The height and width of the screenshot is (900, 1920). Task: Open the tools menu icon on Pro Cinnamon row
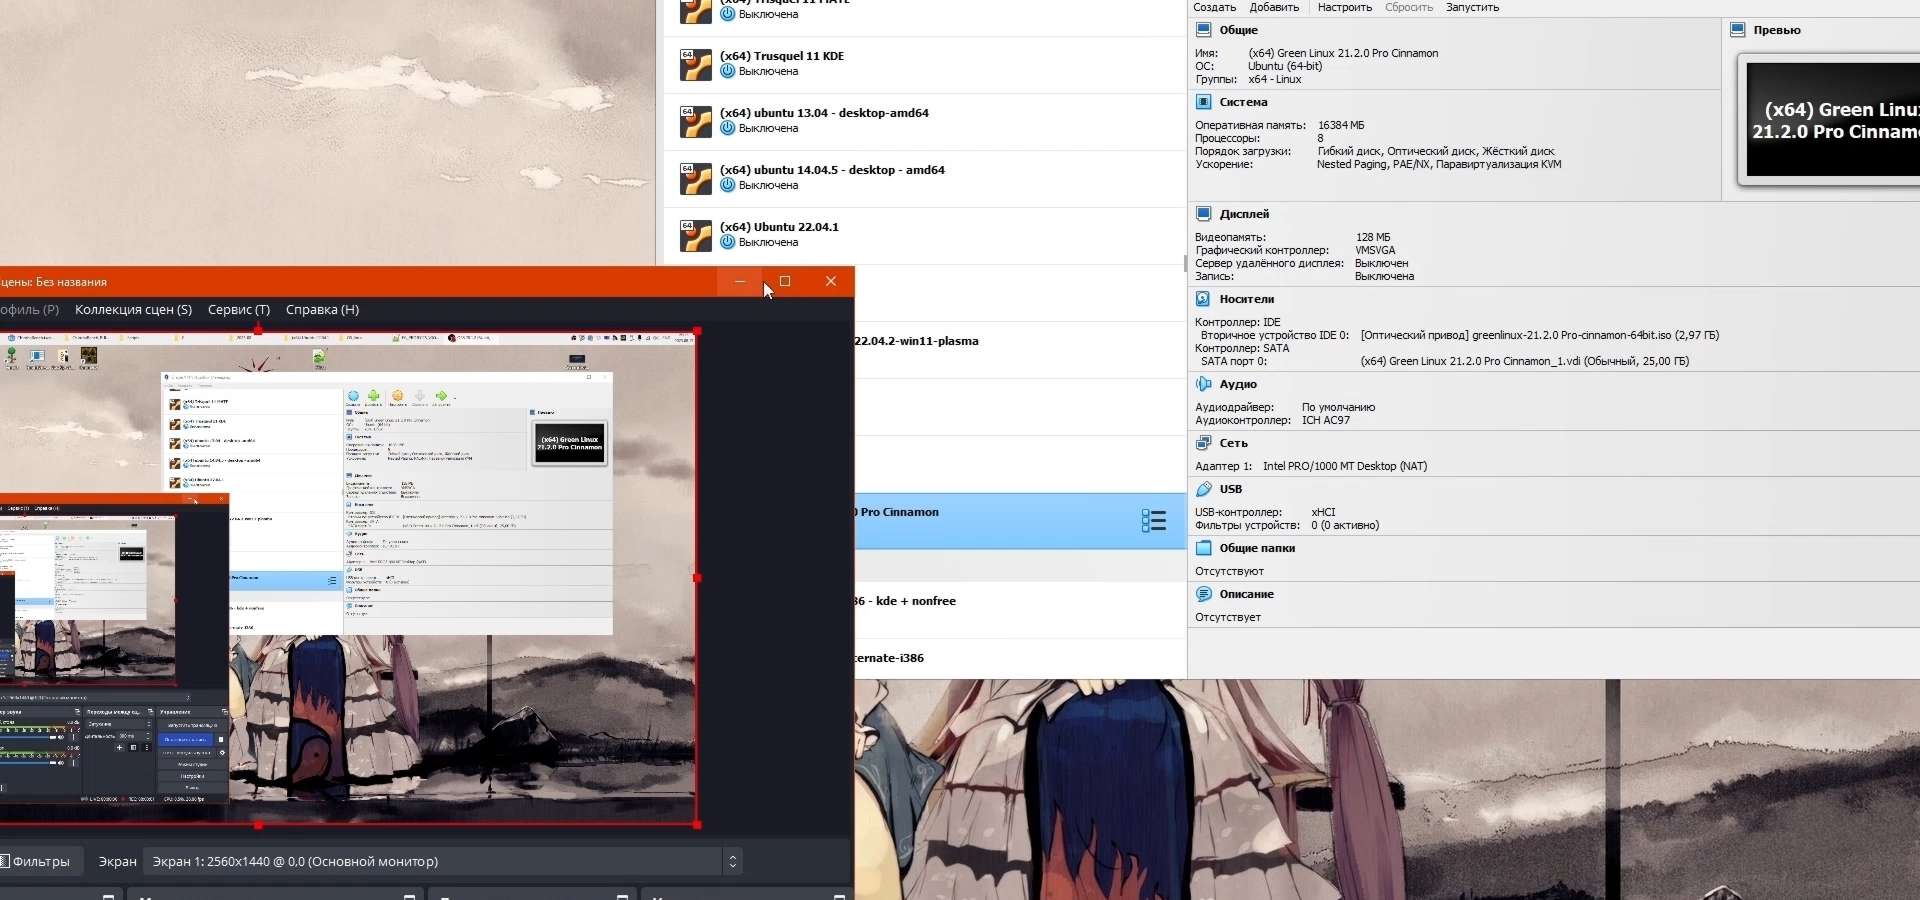tap(1153, 521)
